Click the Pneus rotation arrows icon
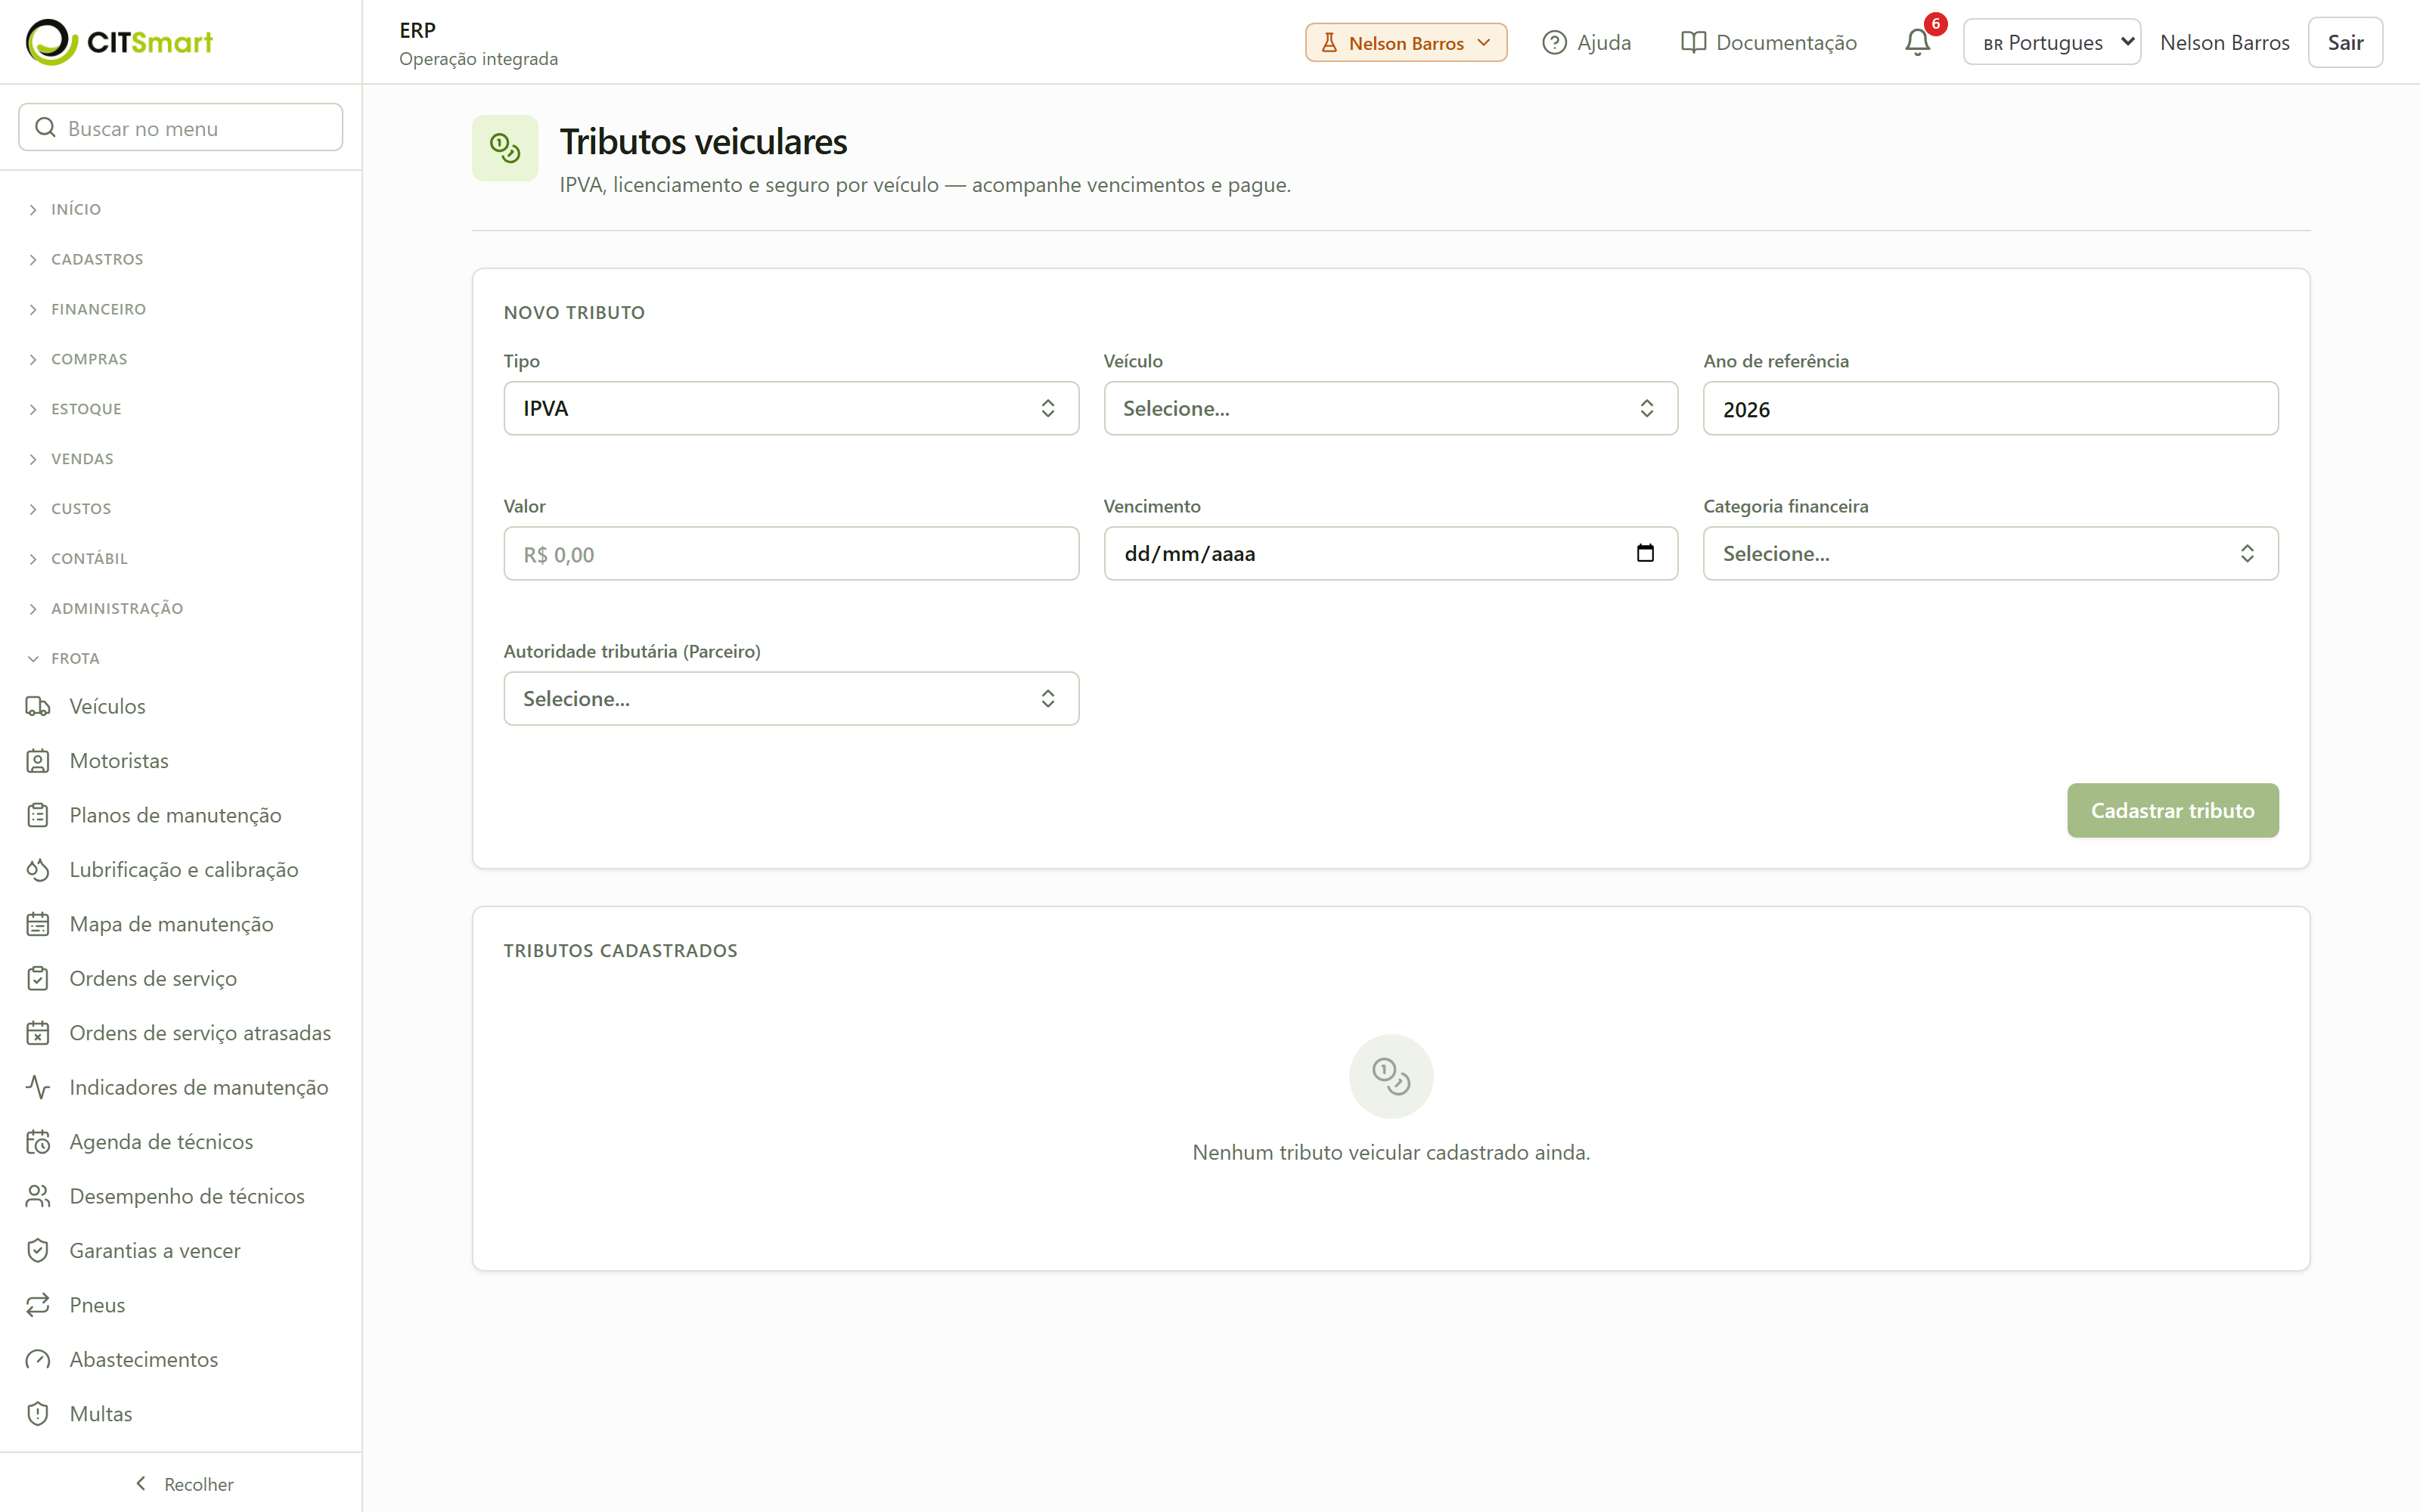The width and height of the screenshot is (2420, 1512). (x=38, y=1305)
